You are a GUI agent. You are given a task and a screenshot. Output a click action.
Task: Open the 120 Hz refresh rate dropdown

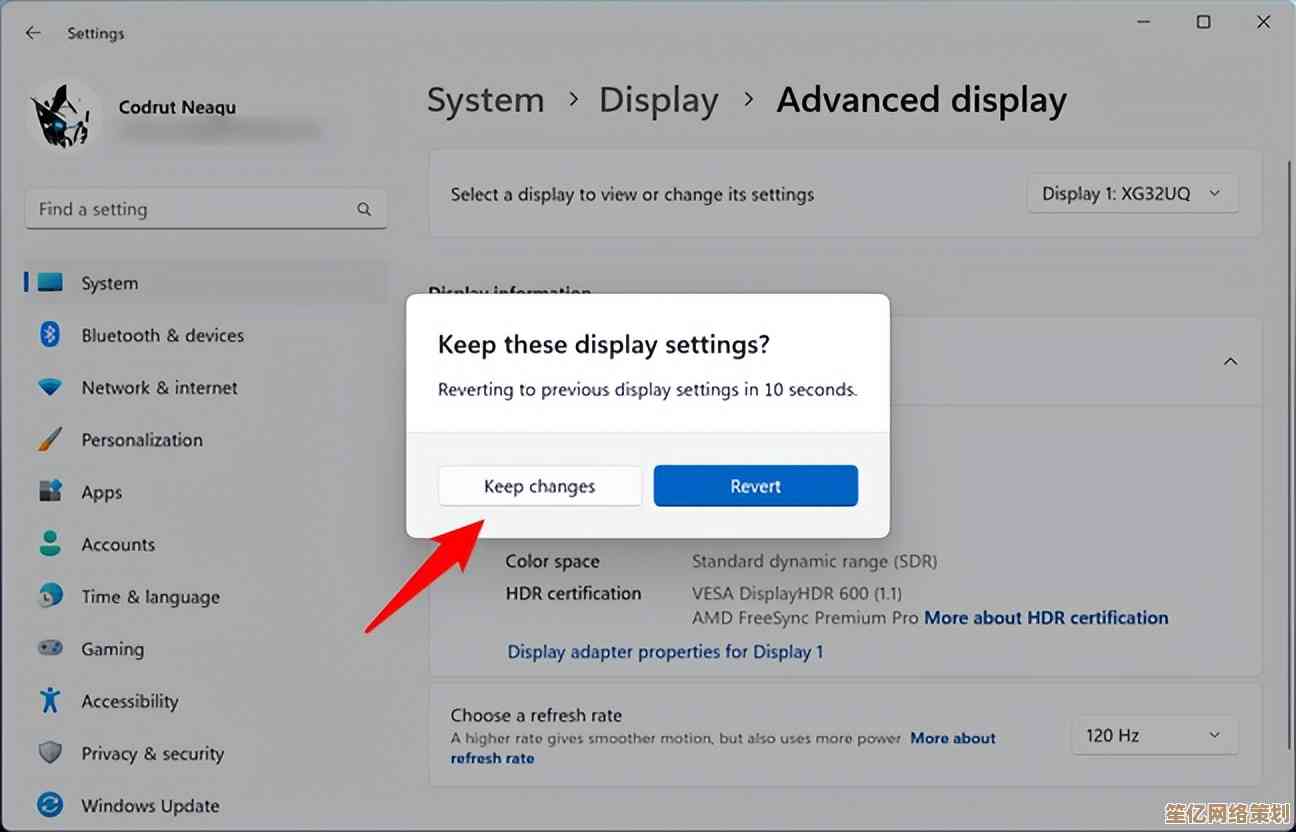tap(1153, 735)
